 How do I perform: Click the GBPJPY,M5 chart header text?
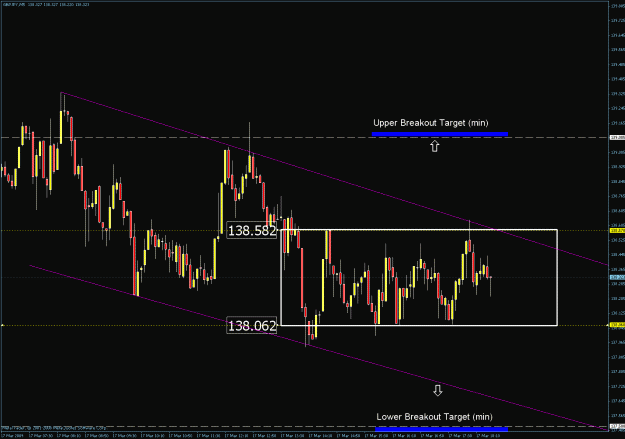coord(46,4)
